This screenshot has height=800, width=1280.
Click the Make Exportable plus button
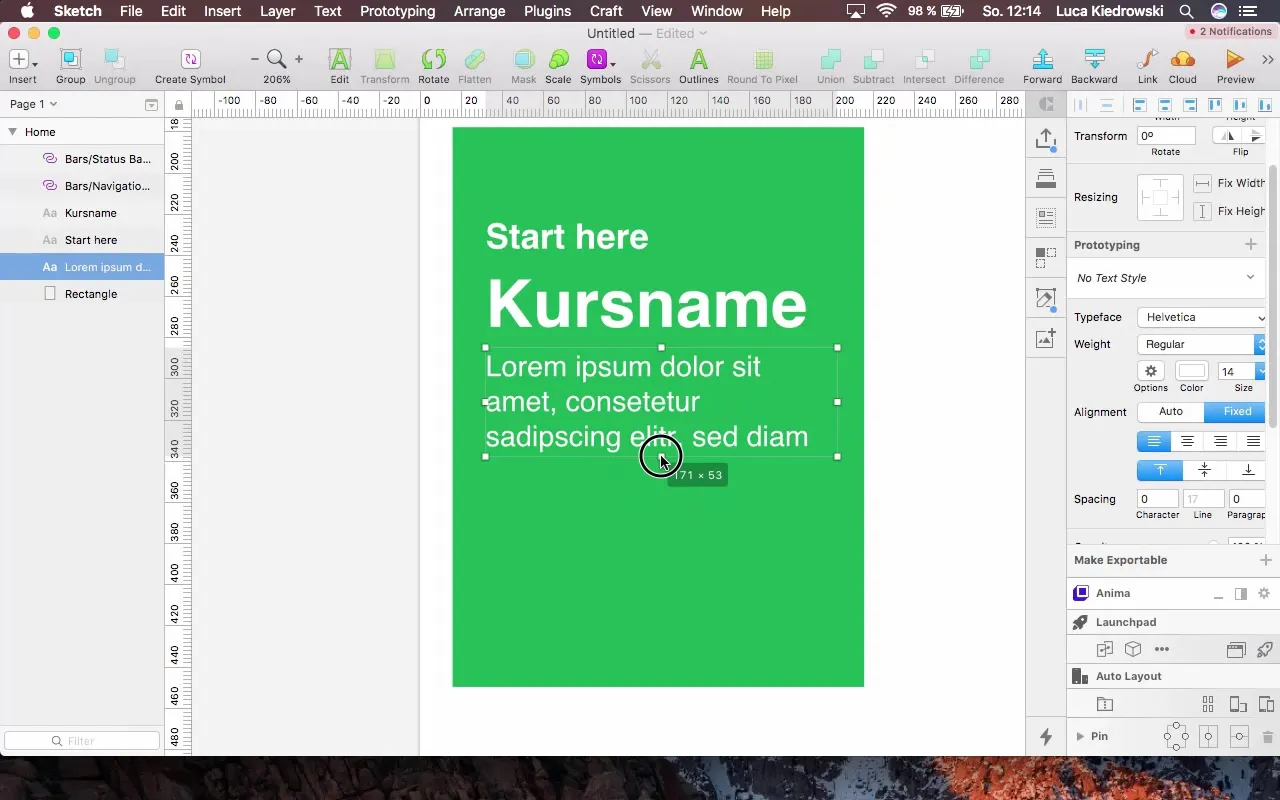[x=1266, y=560]
